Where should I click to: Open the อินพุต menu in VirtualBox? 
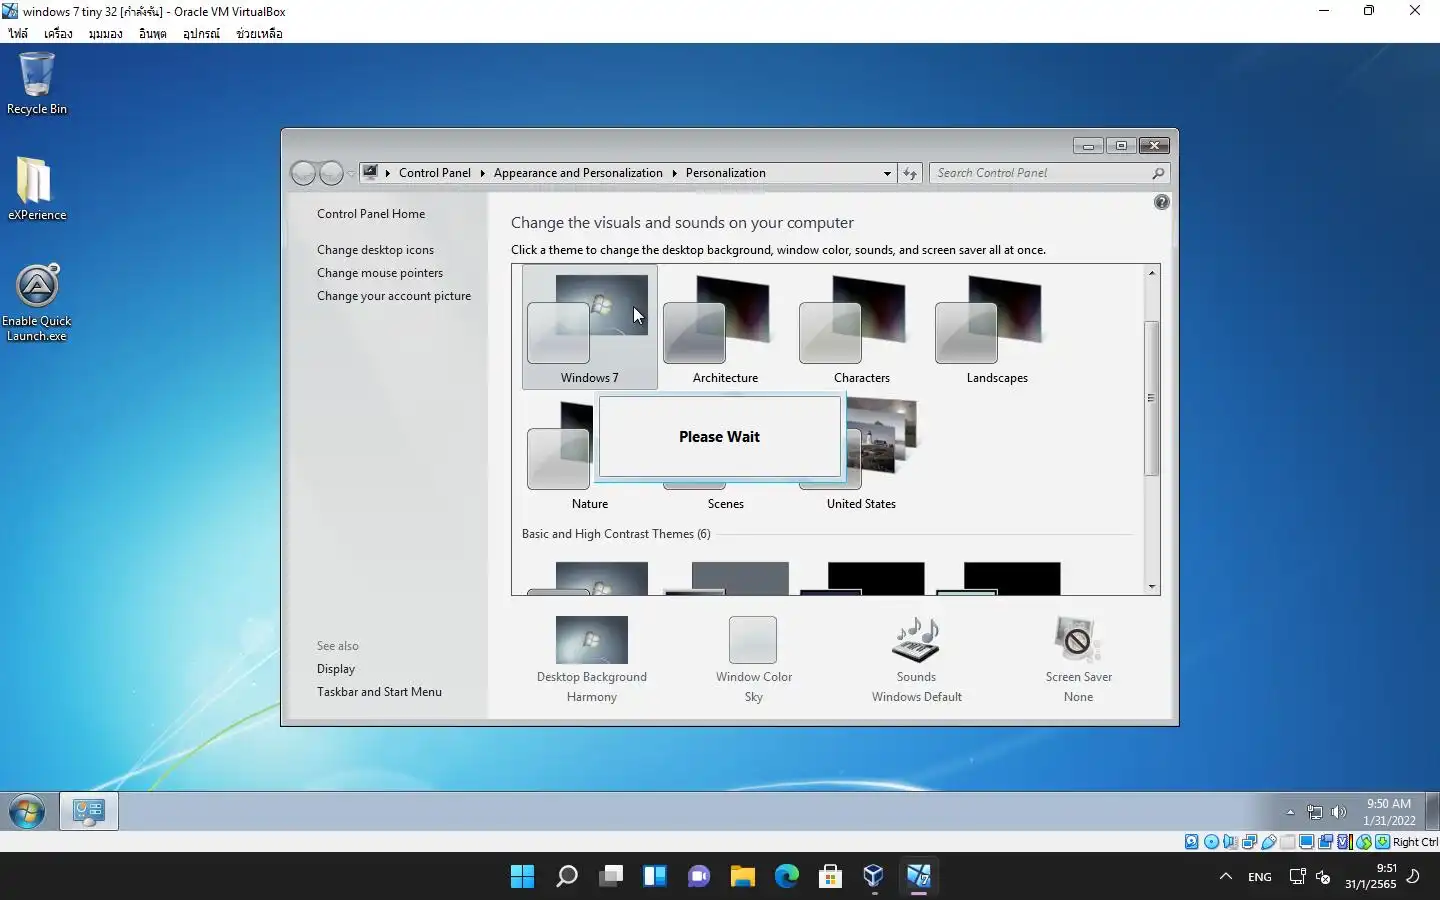[x=152, y=34]
